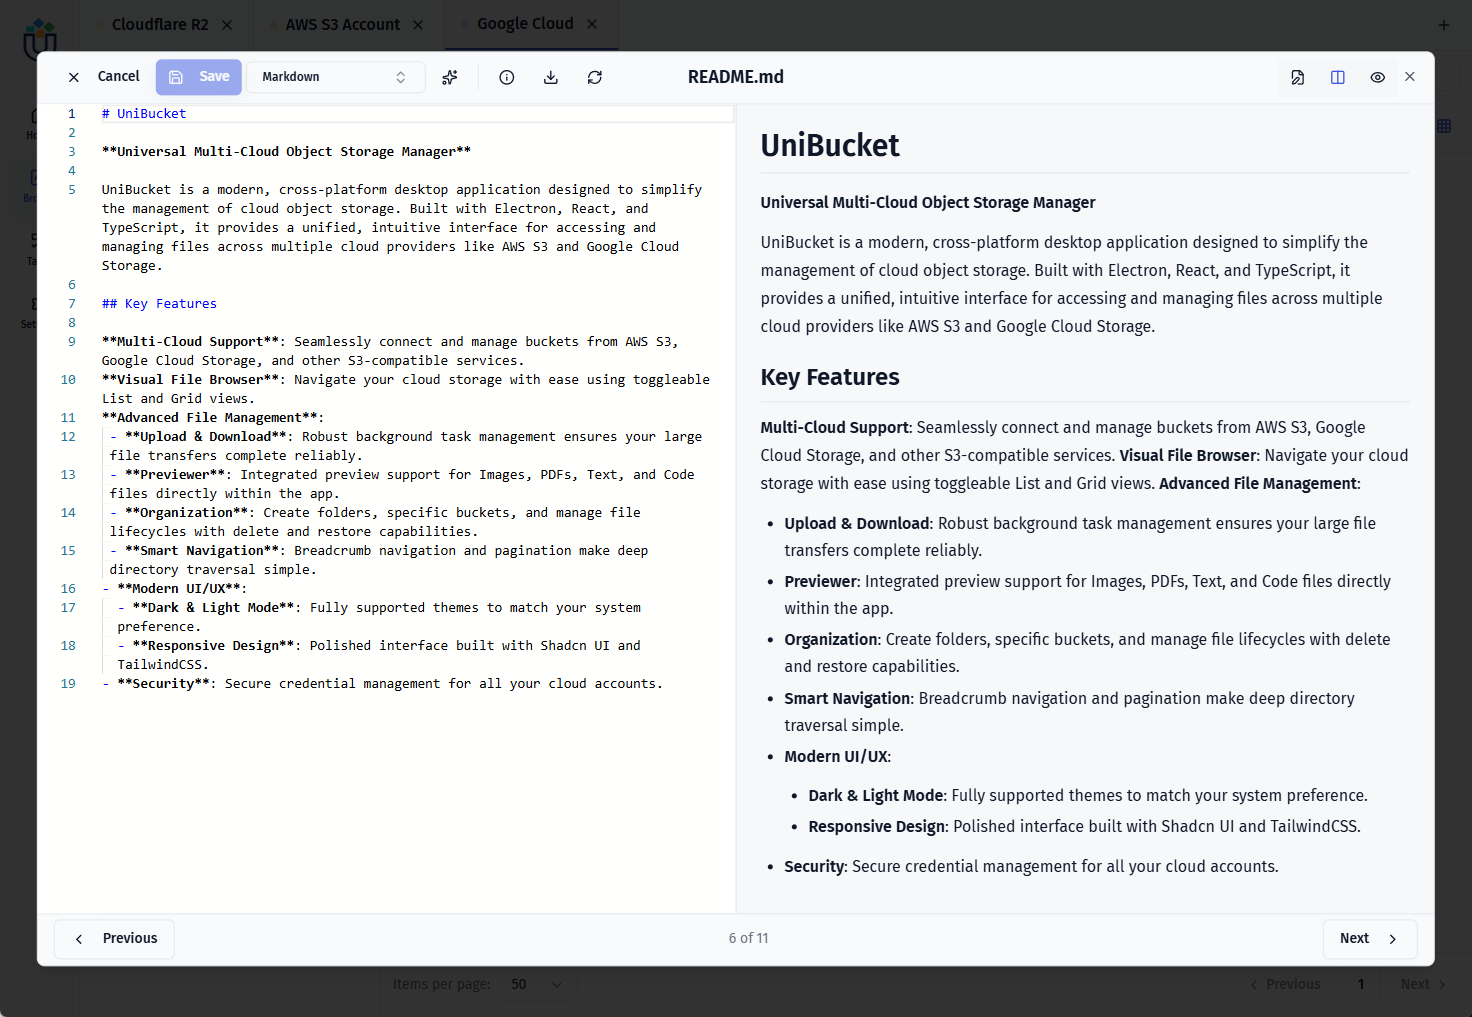The width and height of the screenshot is (1472, 1017).
Task: Switch to edit-only view mode
Action: tap(1297, 77)
